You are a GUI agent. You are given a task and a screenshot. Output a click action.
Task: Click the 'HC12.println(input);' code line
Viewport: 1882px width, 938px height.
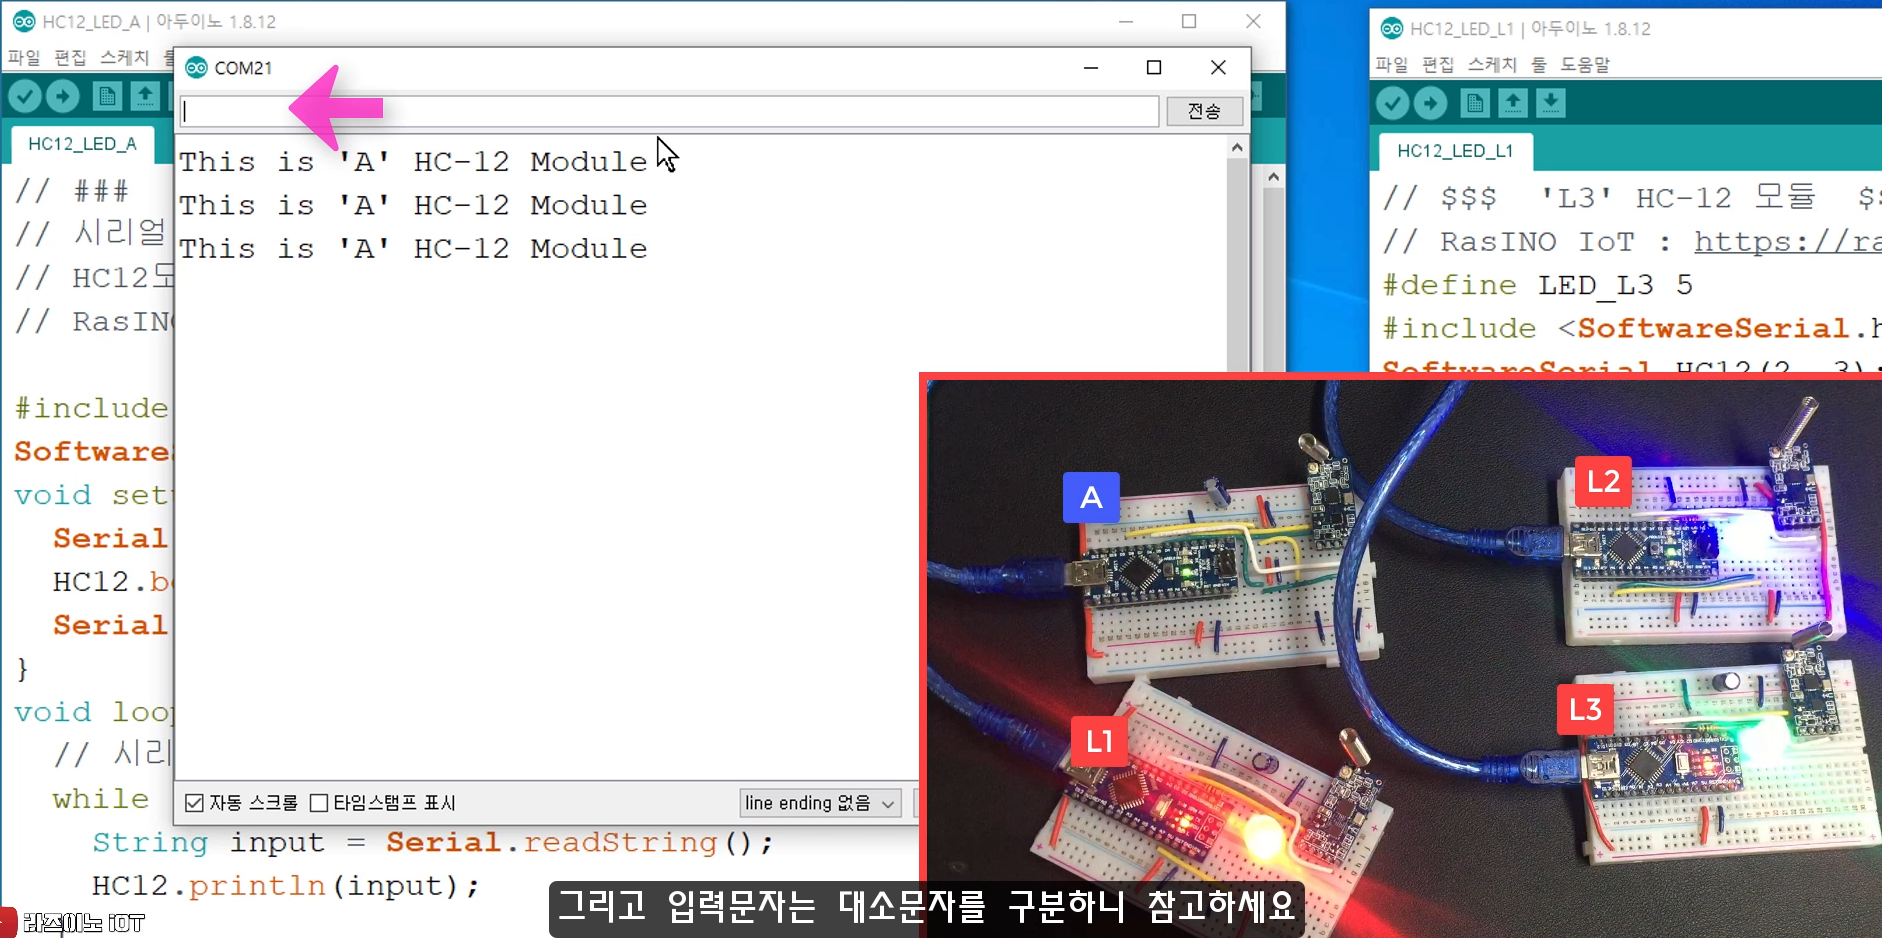click(x=286, y=886)
